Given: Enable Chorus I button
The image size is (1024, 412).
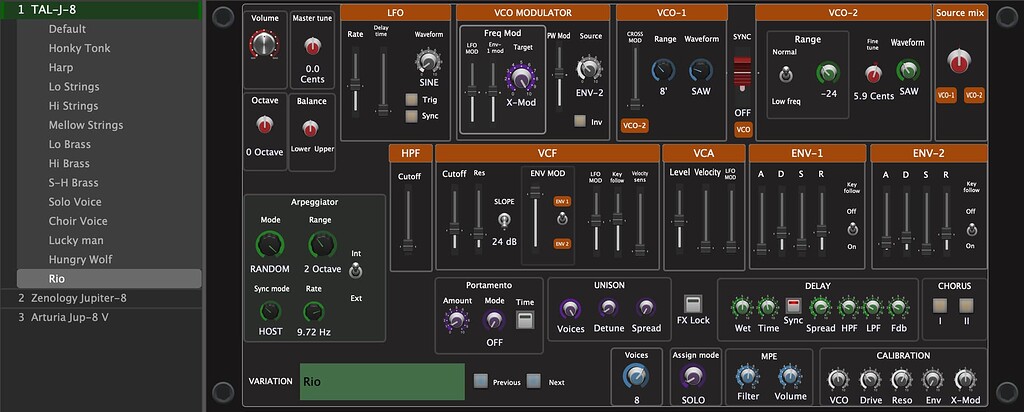Looking at the screenshot, I should click(940, 307).
